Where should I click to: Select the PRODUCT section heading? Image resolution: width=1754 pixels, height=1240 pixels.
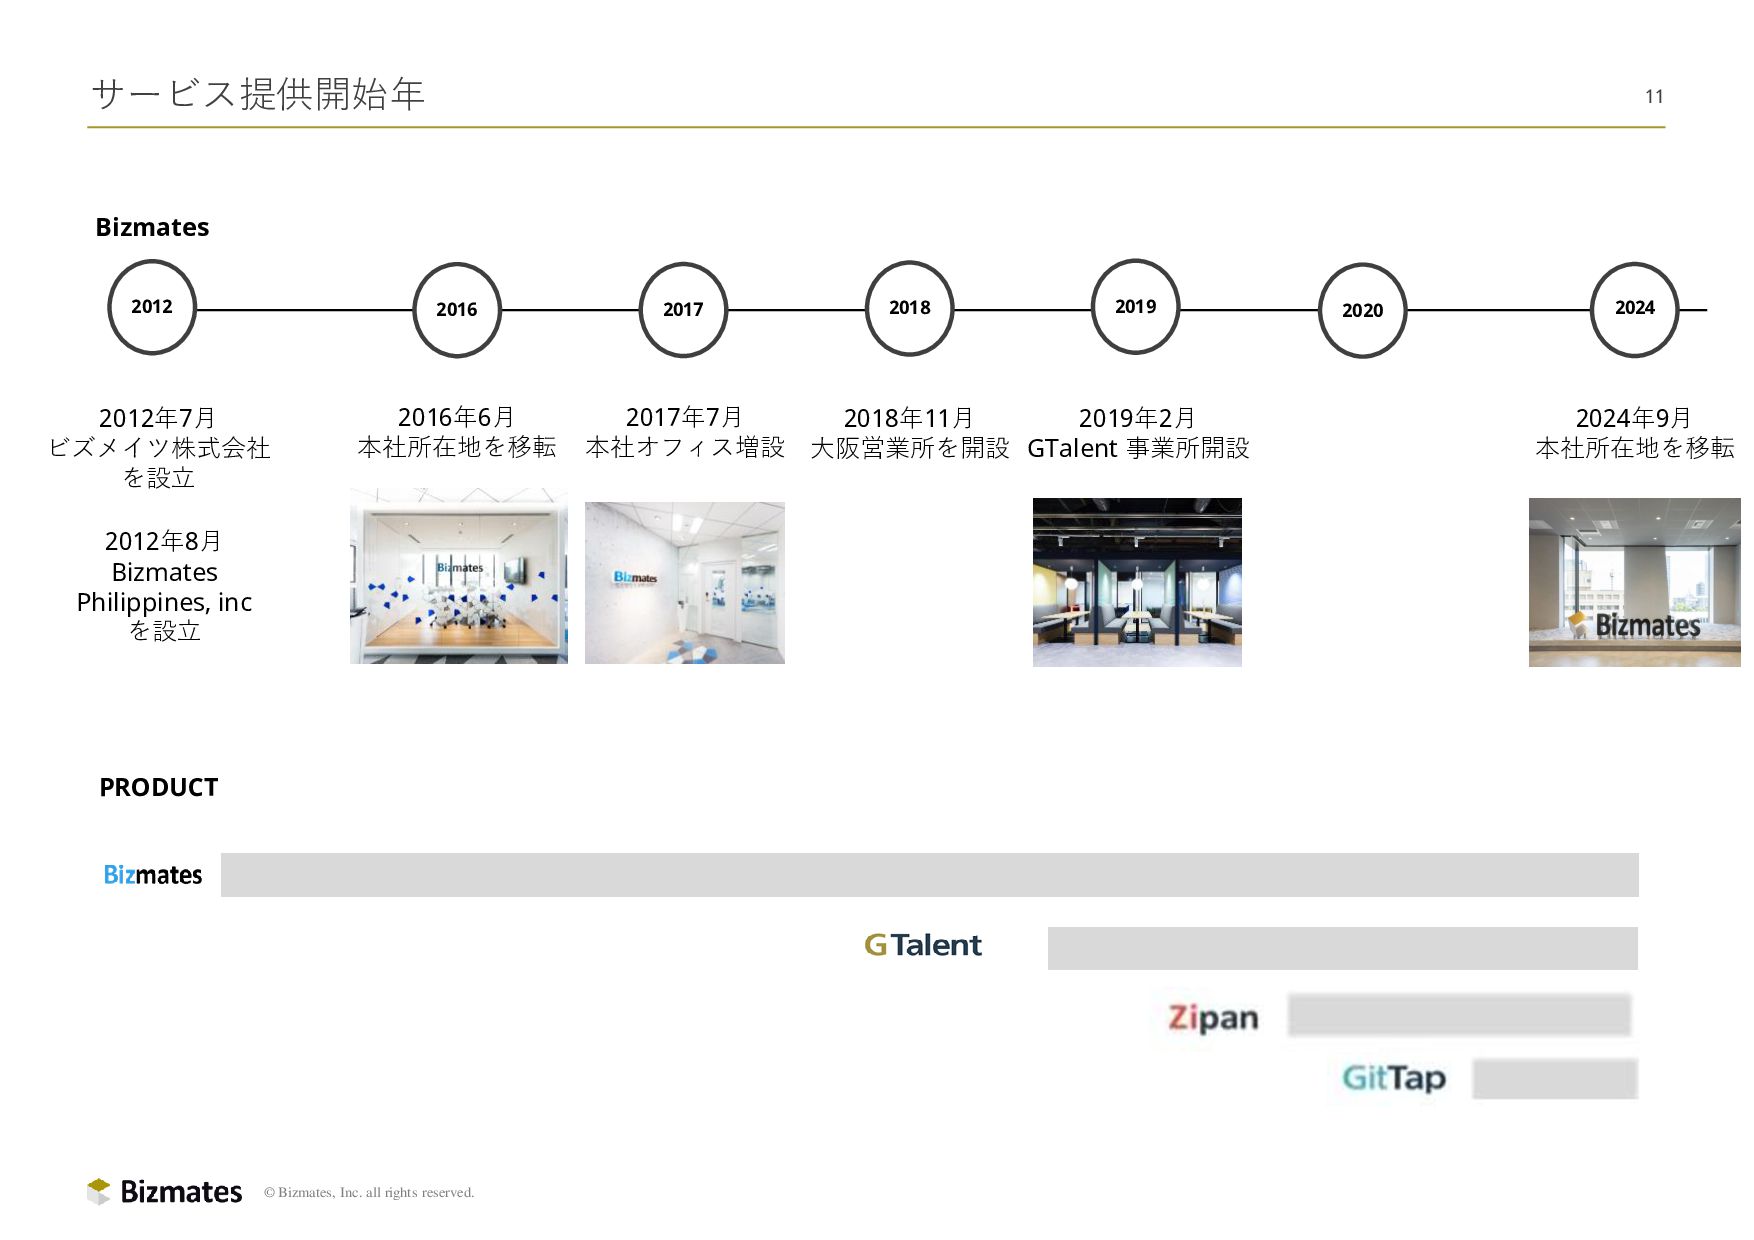158,788
